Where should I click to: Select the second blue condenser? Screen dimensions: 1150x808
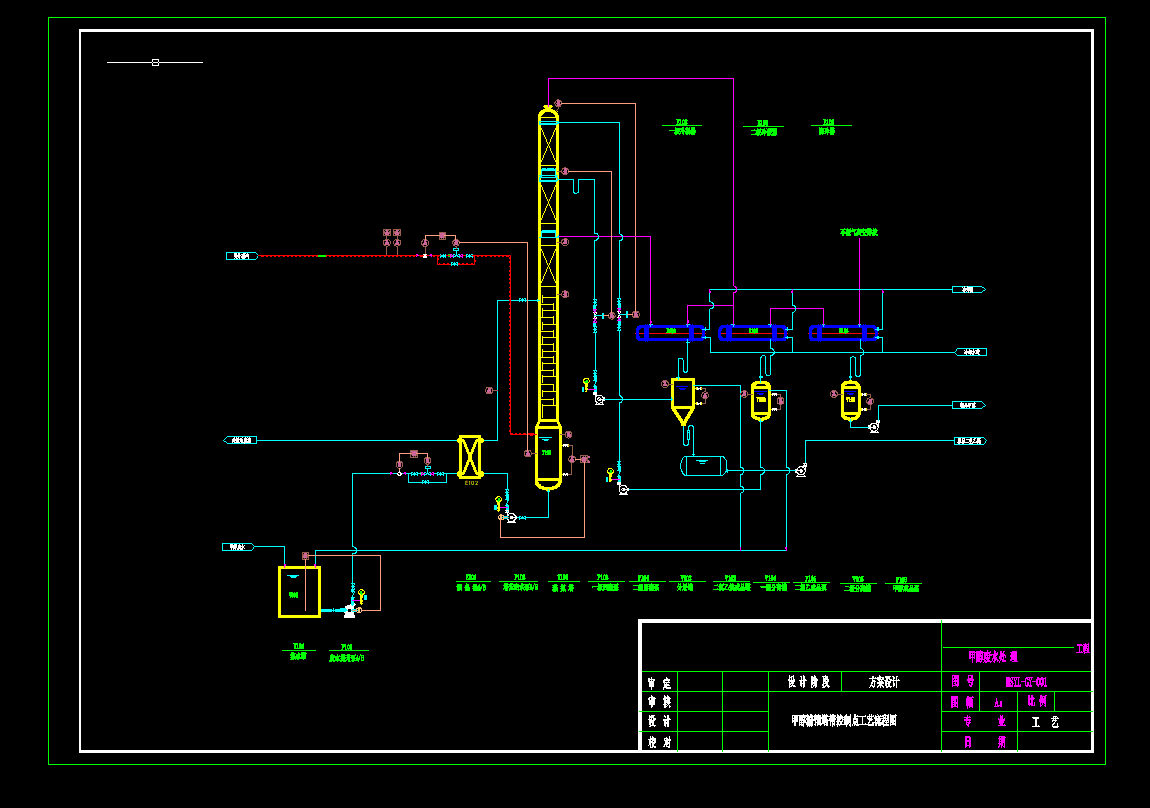(753, 333)
